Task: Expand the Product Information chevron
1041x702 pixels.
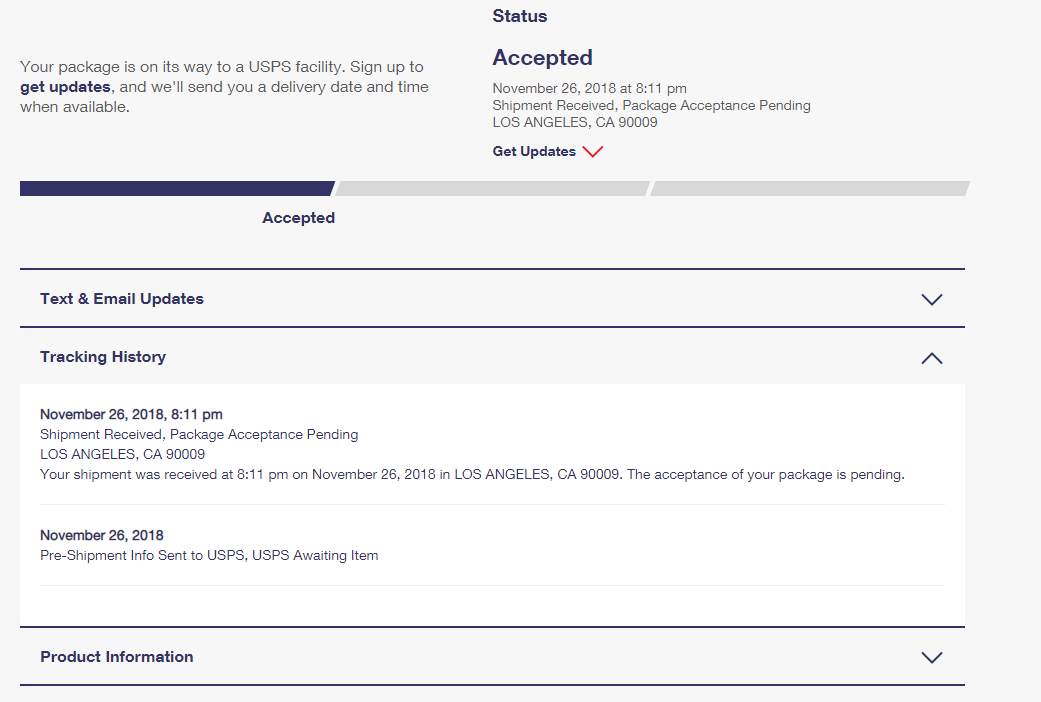Action: [x=931, y=657]
